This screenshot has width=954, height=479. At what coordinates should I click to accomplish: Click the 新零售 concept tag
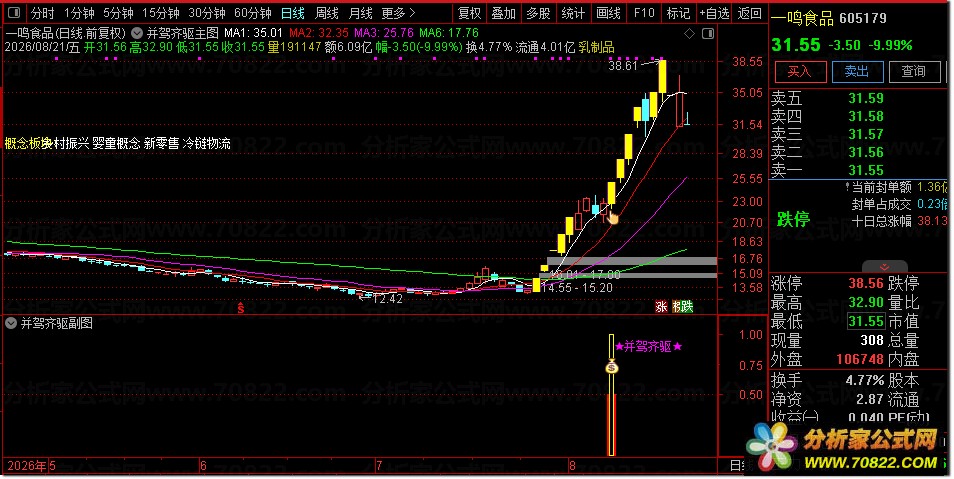pyautogui.click(x=162, y=144)
